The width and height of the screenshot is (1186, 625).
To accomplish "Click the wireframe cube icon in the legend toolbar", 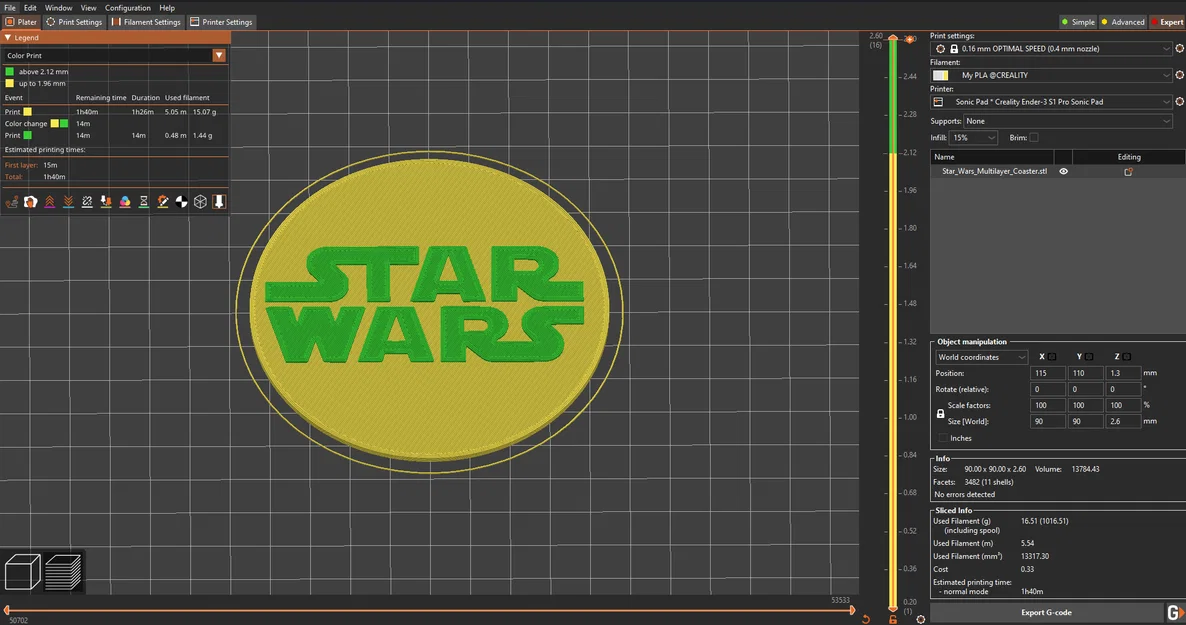I will [x=199, y=201].
